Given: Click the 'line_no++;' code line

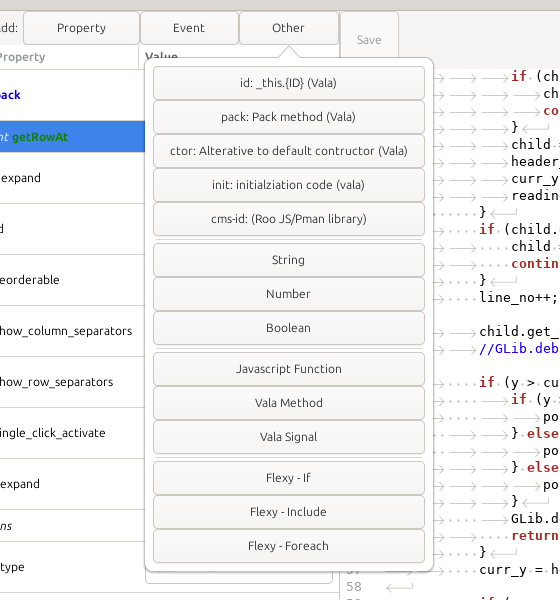Looking at the screenshot, I should (x=519, y=297).
